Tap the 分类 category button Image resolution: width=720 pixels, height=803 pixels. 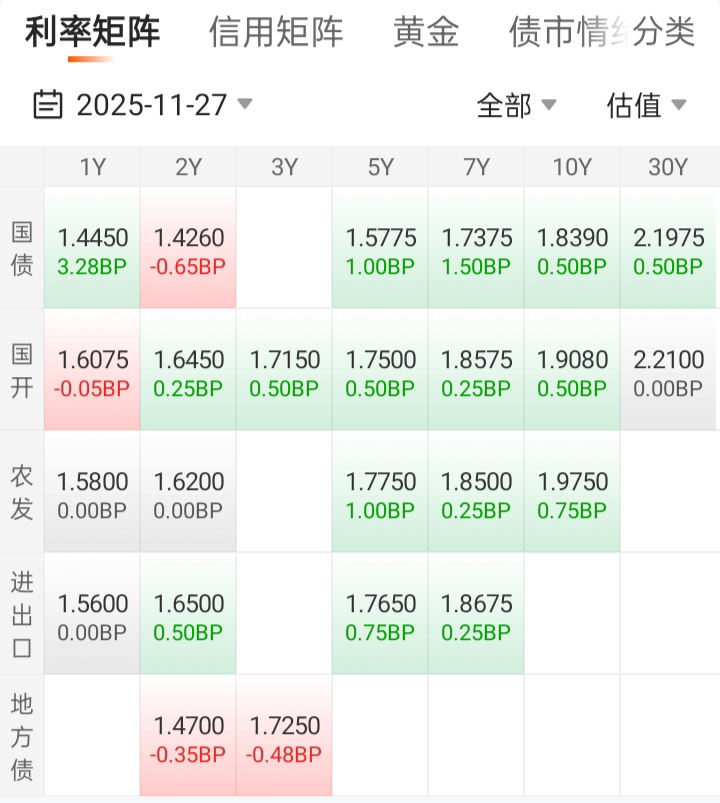click(664, 32)
